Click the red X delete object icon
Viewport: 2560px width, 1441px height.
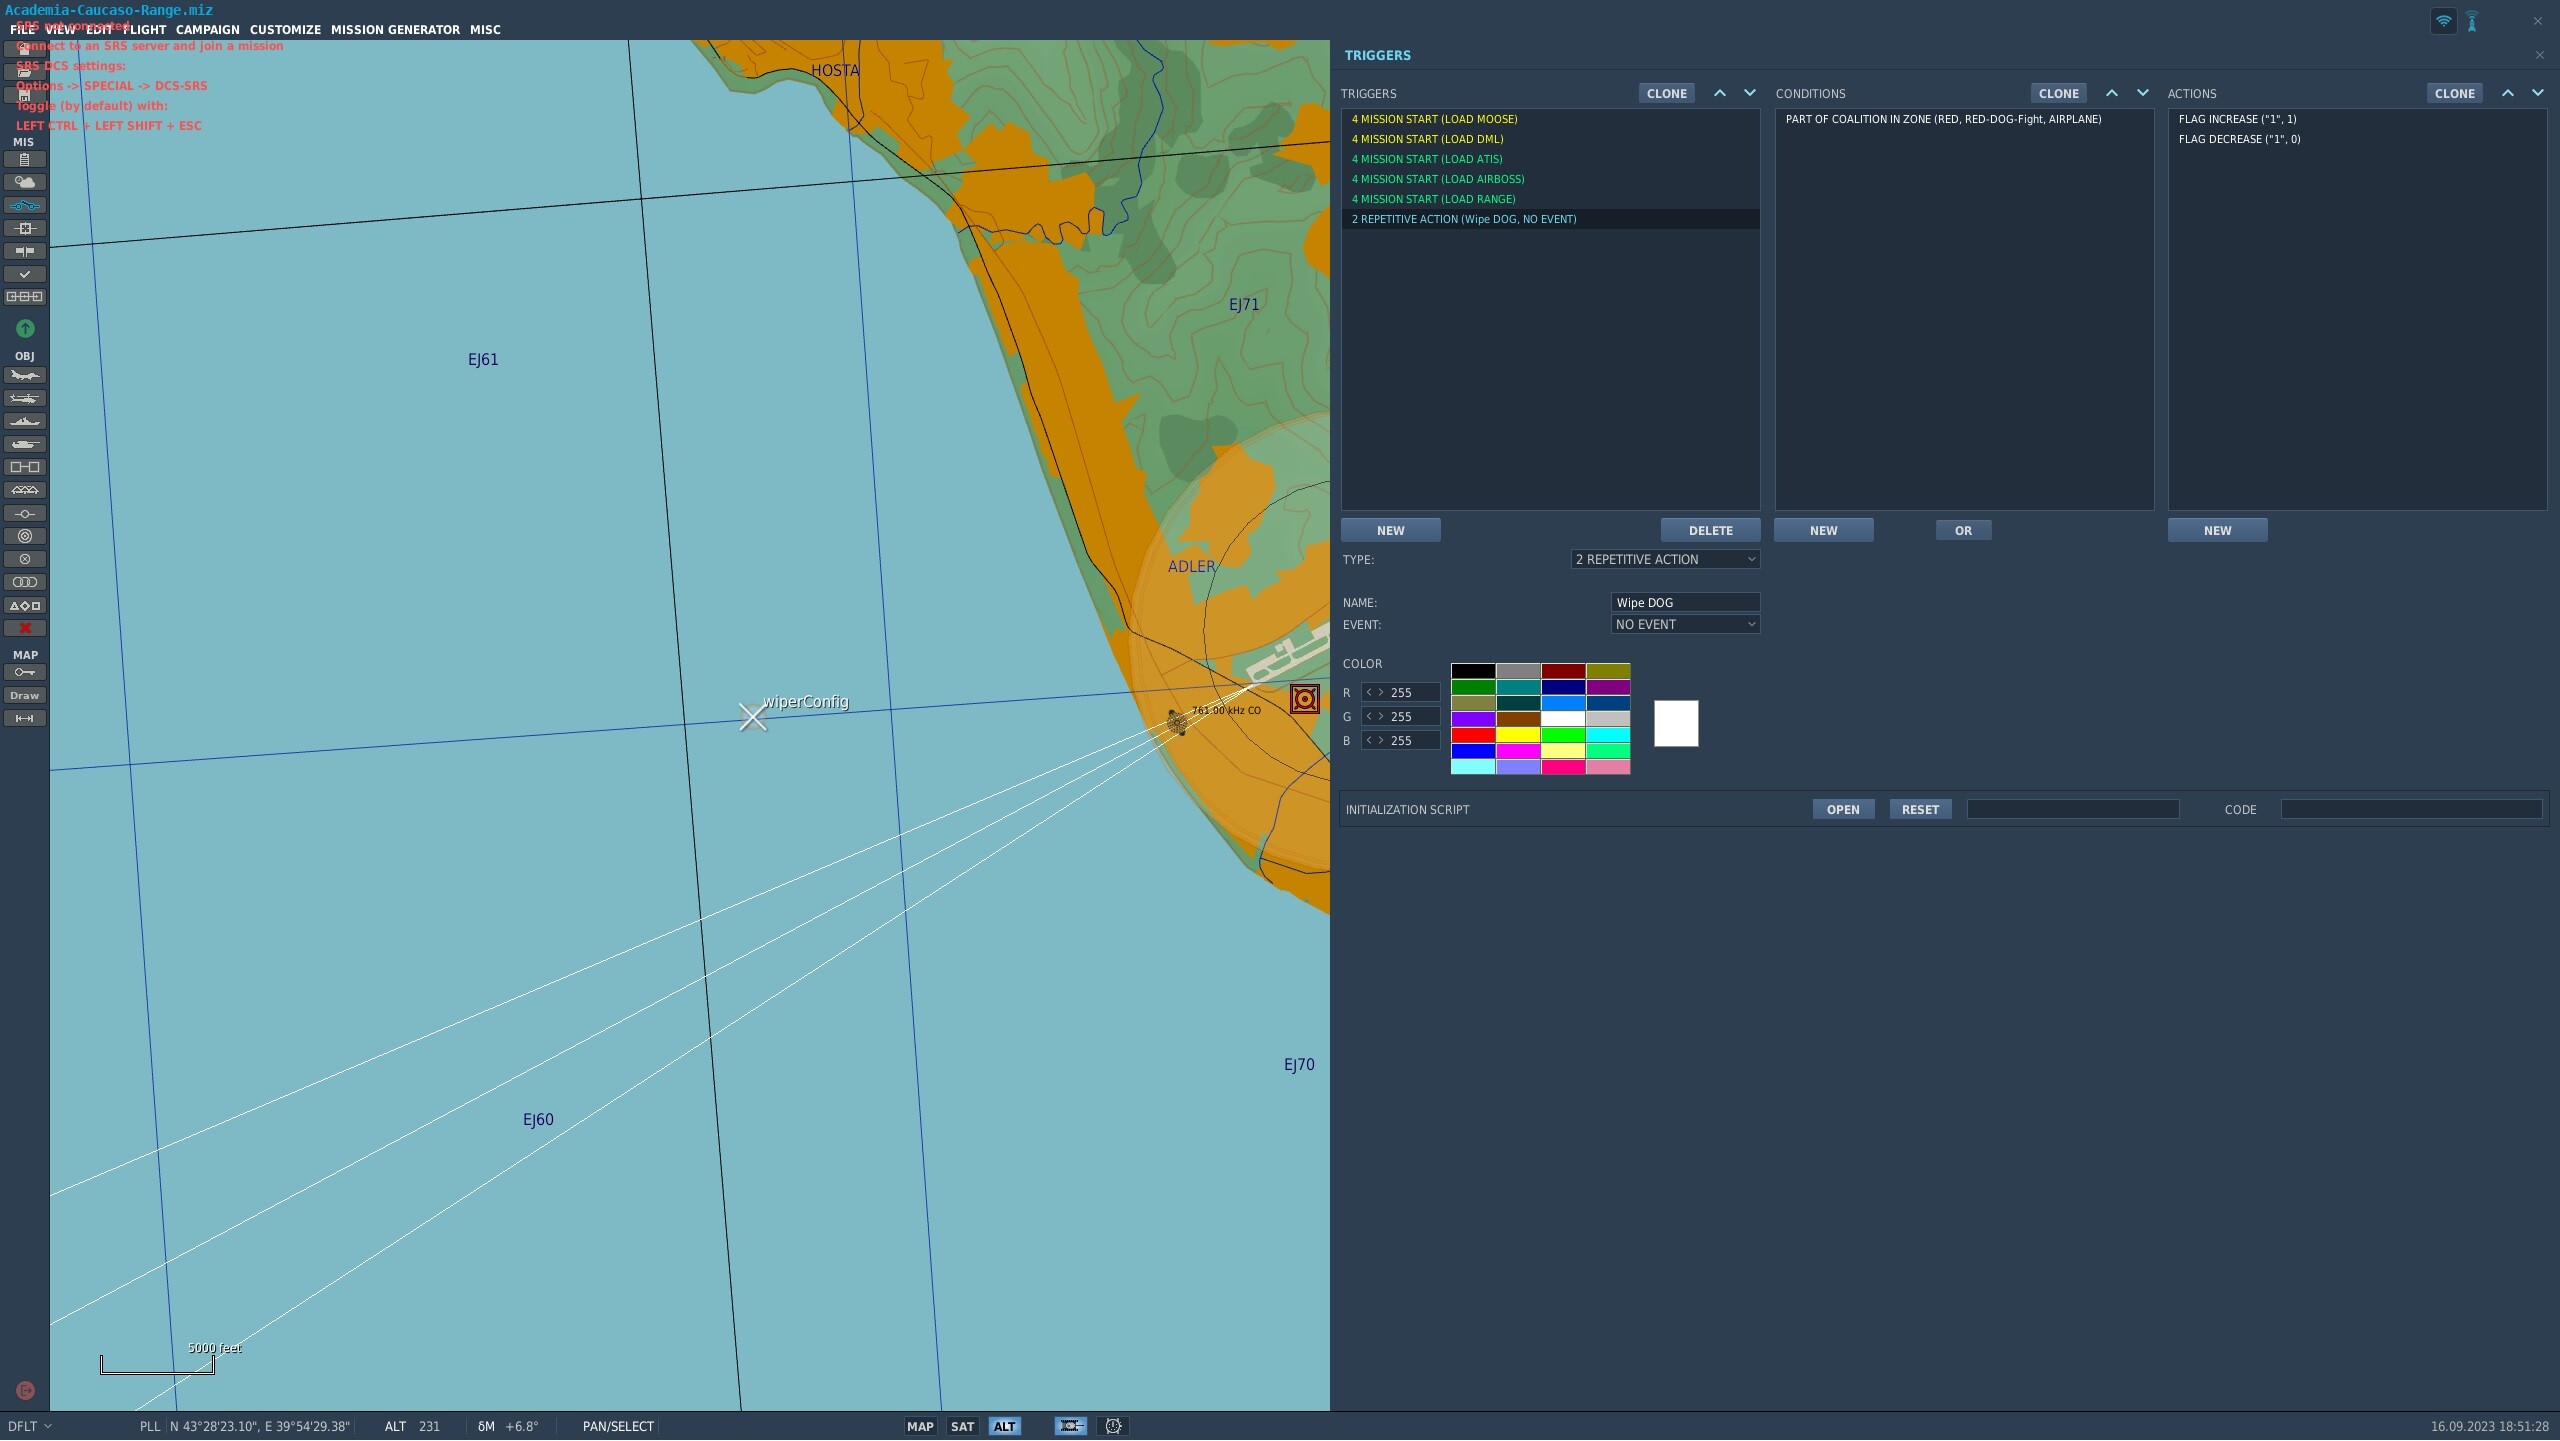click(x=25, y=629)
